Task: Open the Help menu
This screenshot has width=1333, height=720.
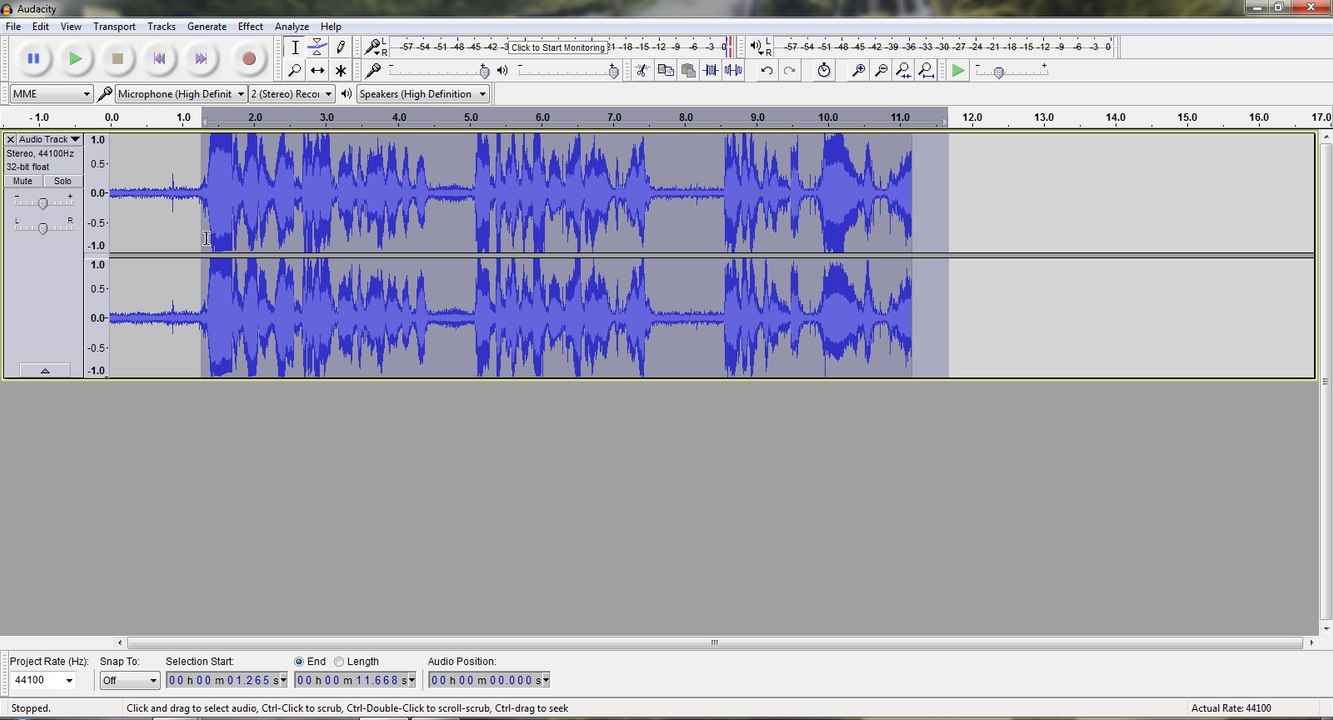Action: 331,26
